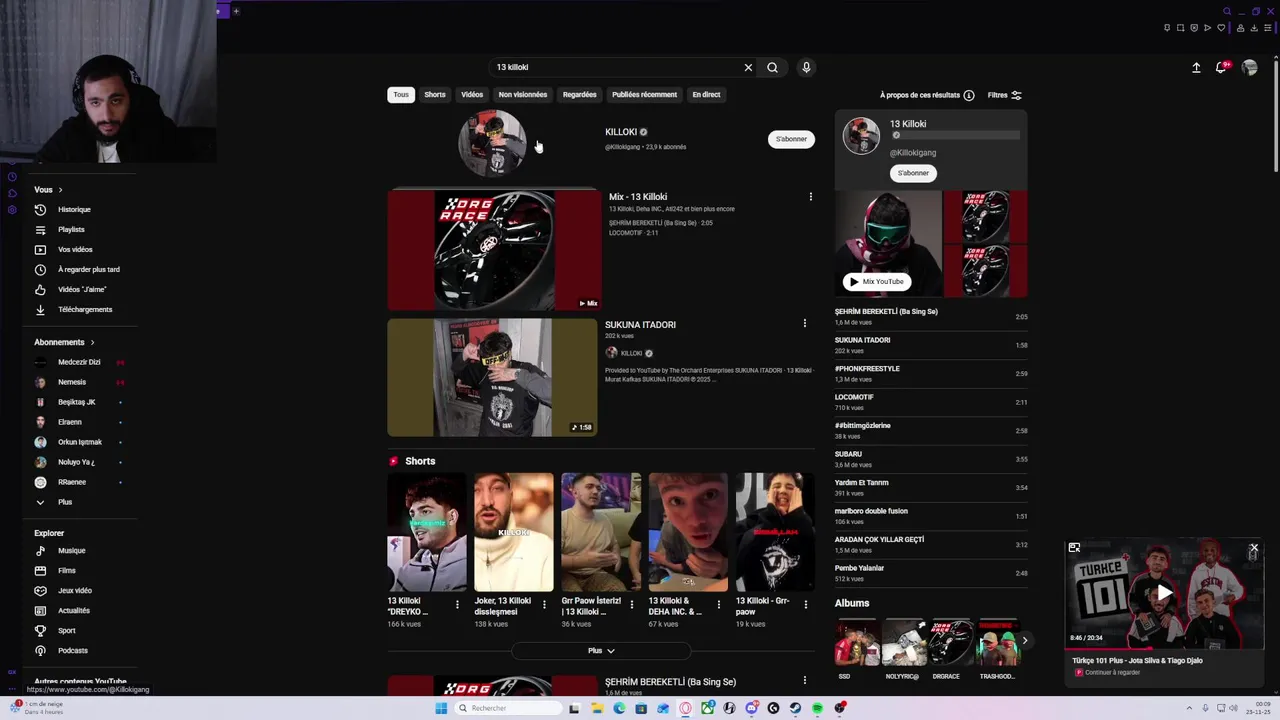Viewport: 1280px width, 720px height.
Task: Open a new browser tab with plus
Action: [x=236, y=11]
